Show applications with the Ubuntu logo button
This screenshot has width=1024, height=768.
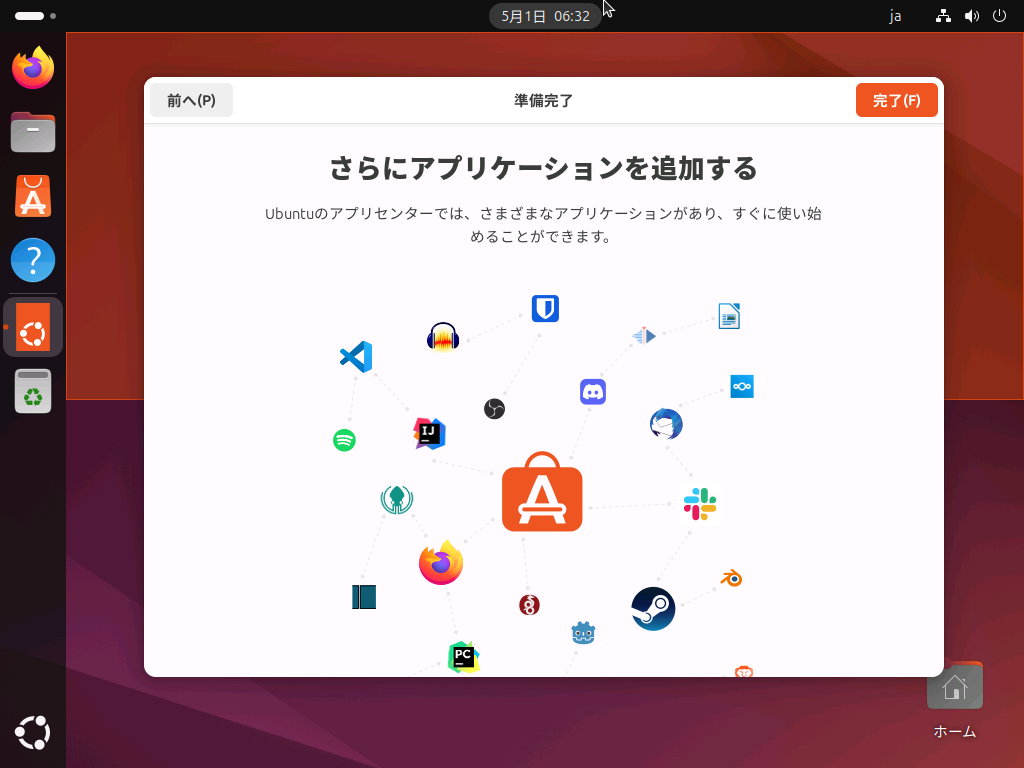33,733
